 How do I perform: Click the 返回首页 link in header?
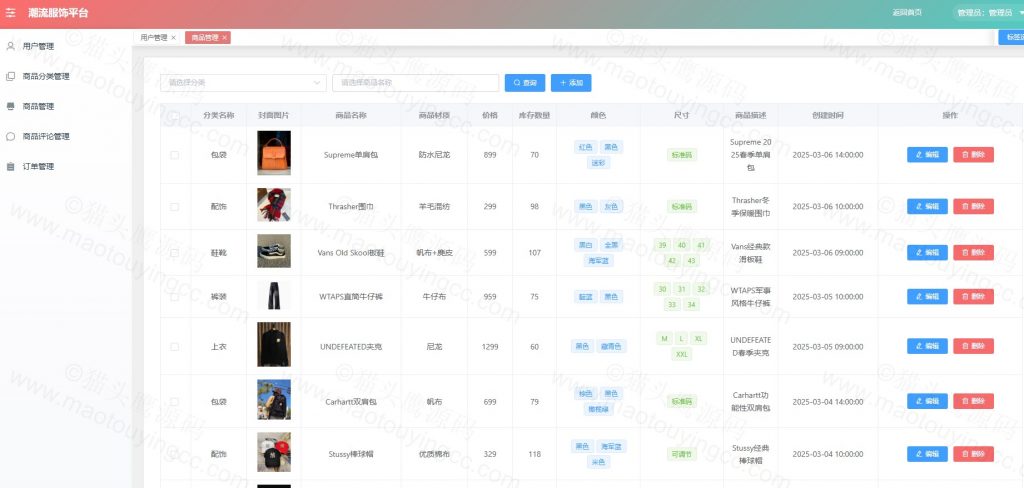click(x=907, y=12)
